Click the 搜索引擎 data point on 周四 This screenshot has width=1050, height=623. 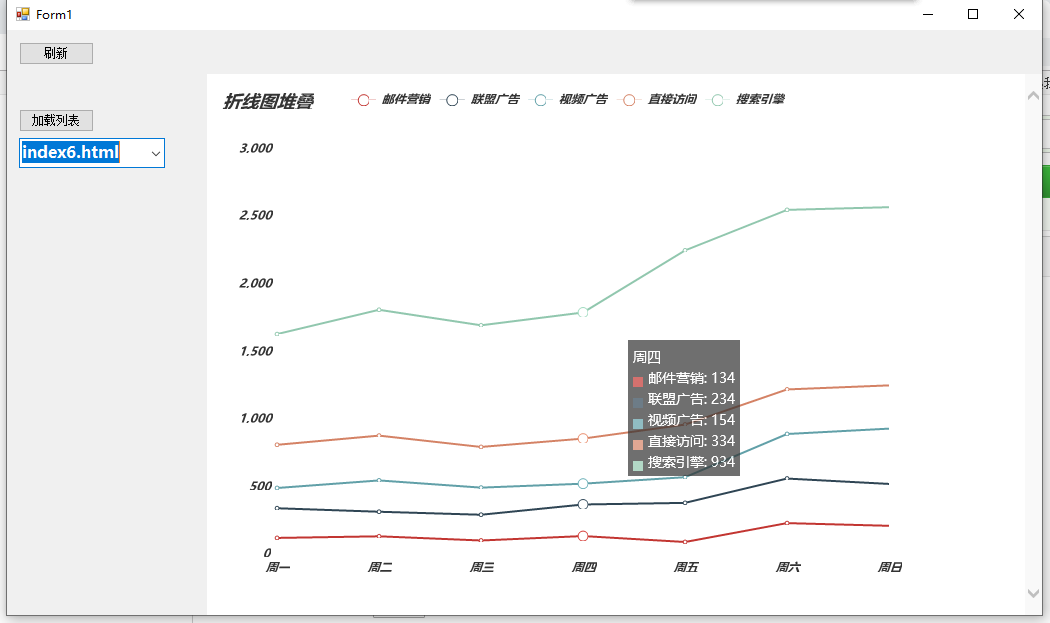tap(583, 312)
